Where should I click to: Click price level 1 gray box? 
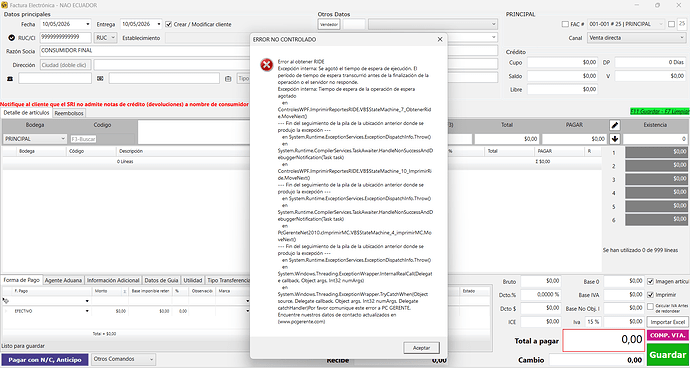click(656, 152)
